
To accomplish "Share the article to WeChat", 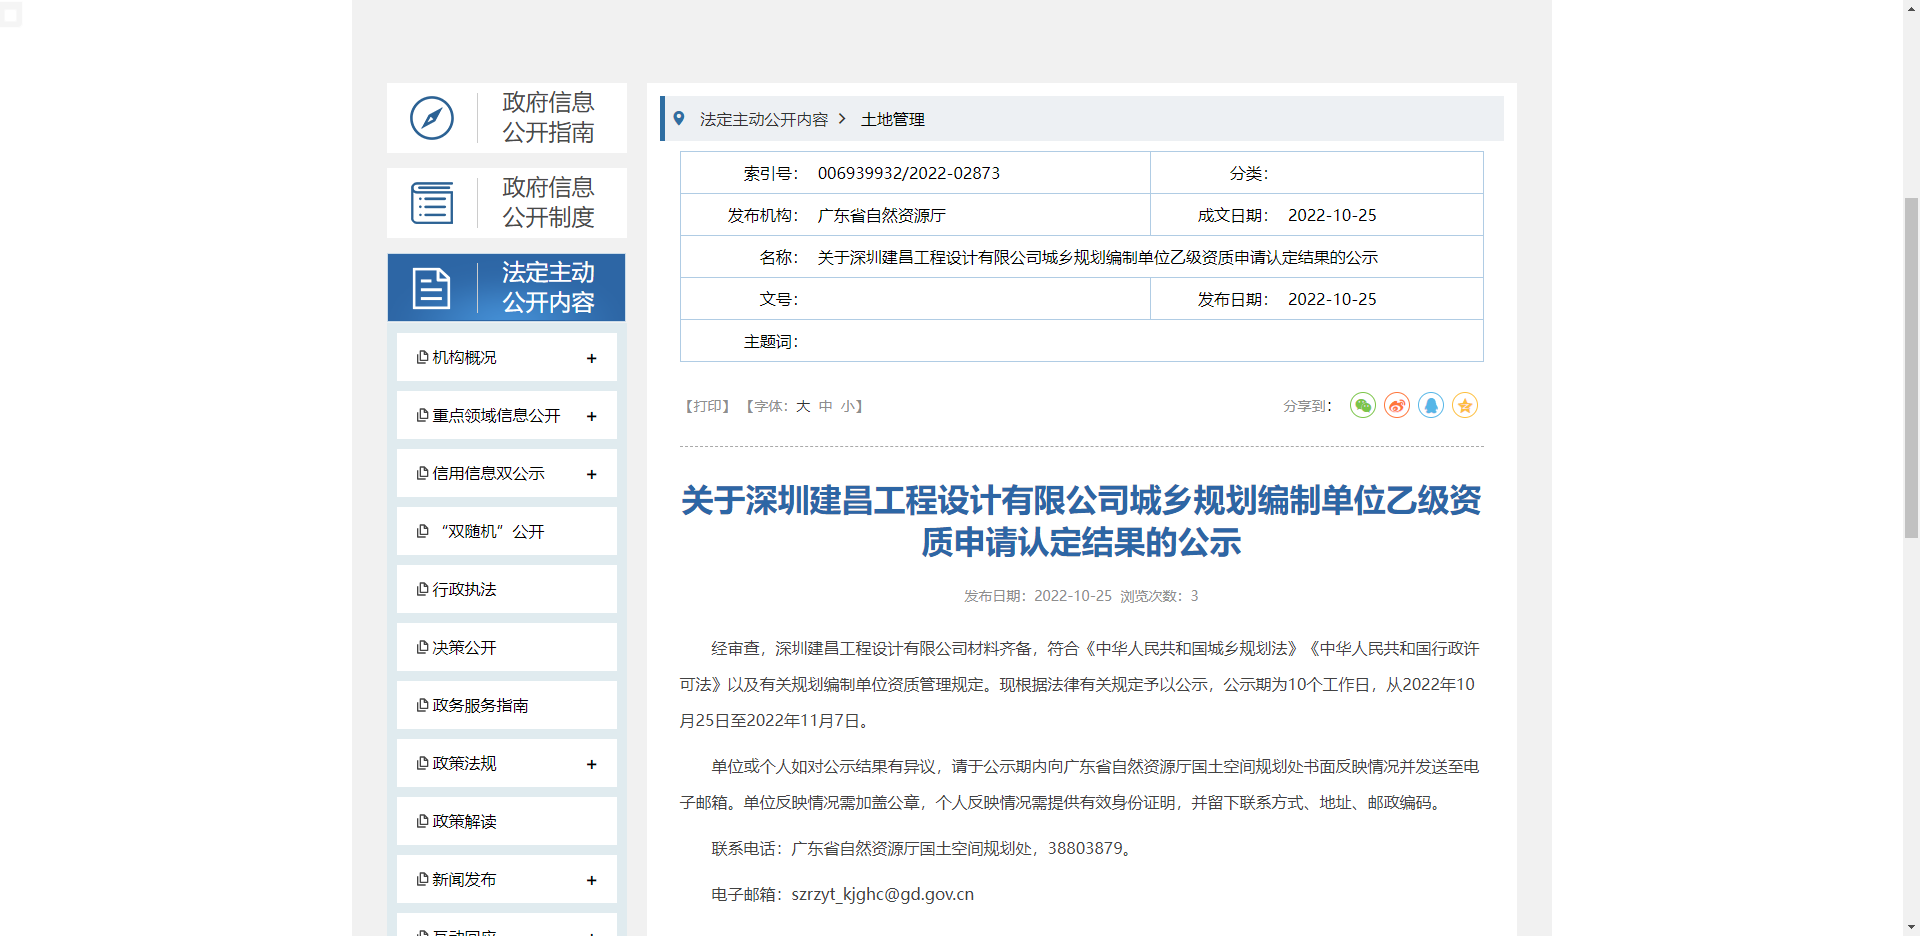I will point(1362,406).
